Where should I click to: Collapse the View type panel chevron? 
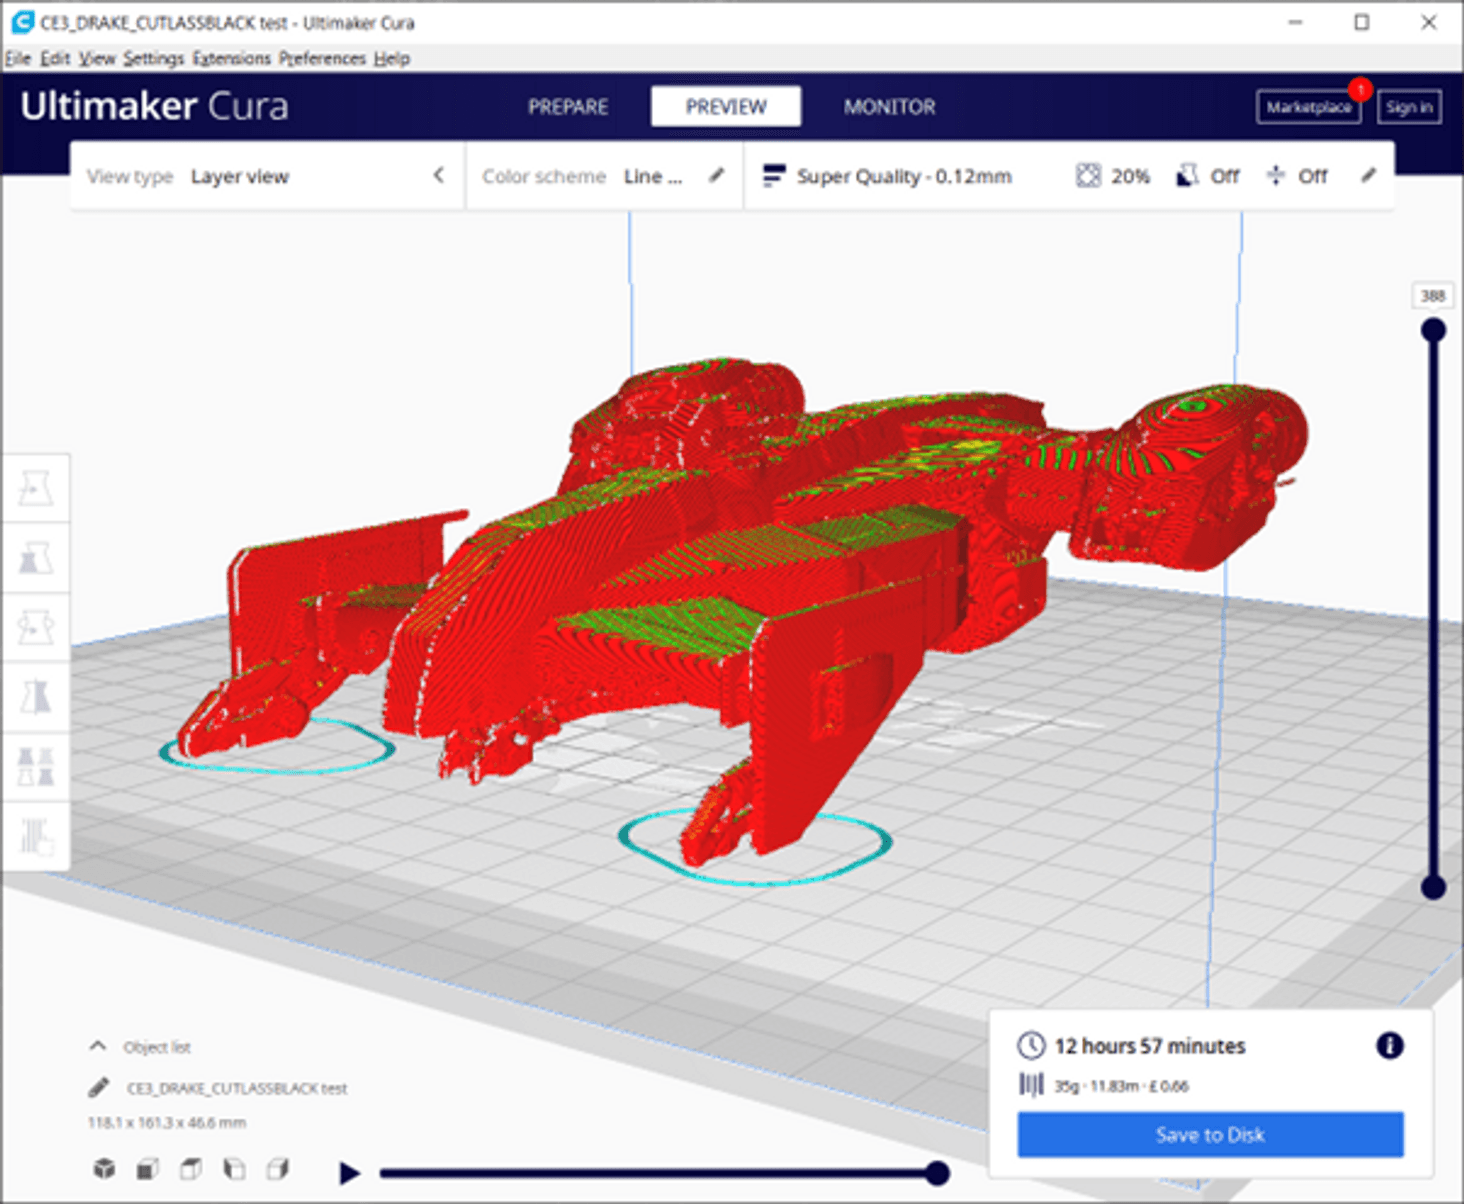(x=439, y=175)
